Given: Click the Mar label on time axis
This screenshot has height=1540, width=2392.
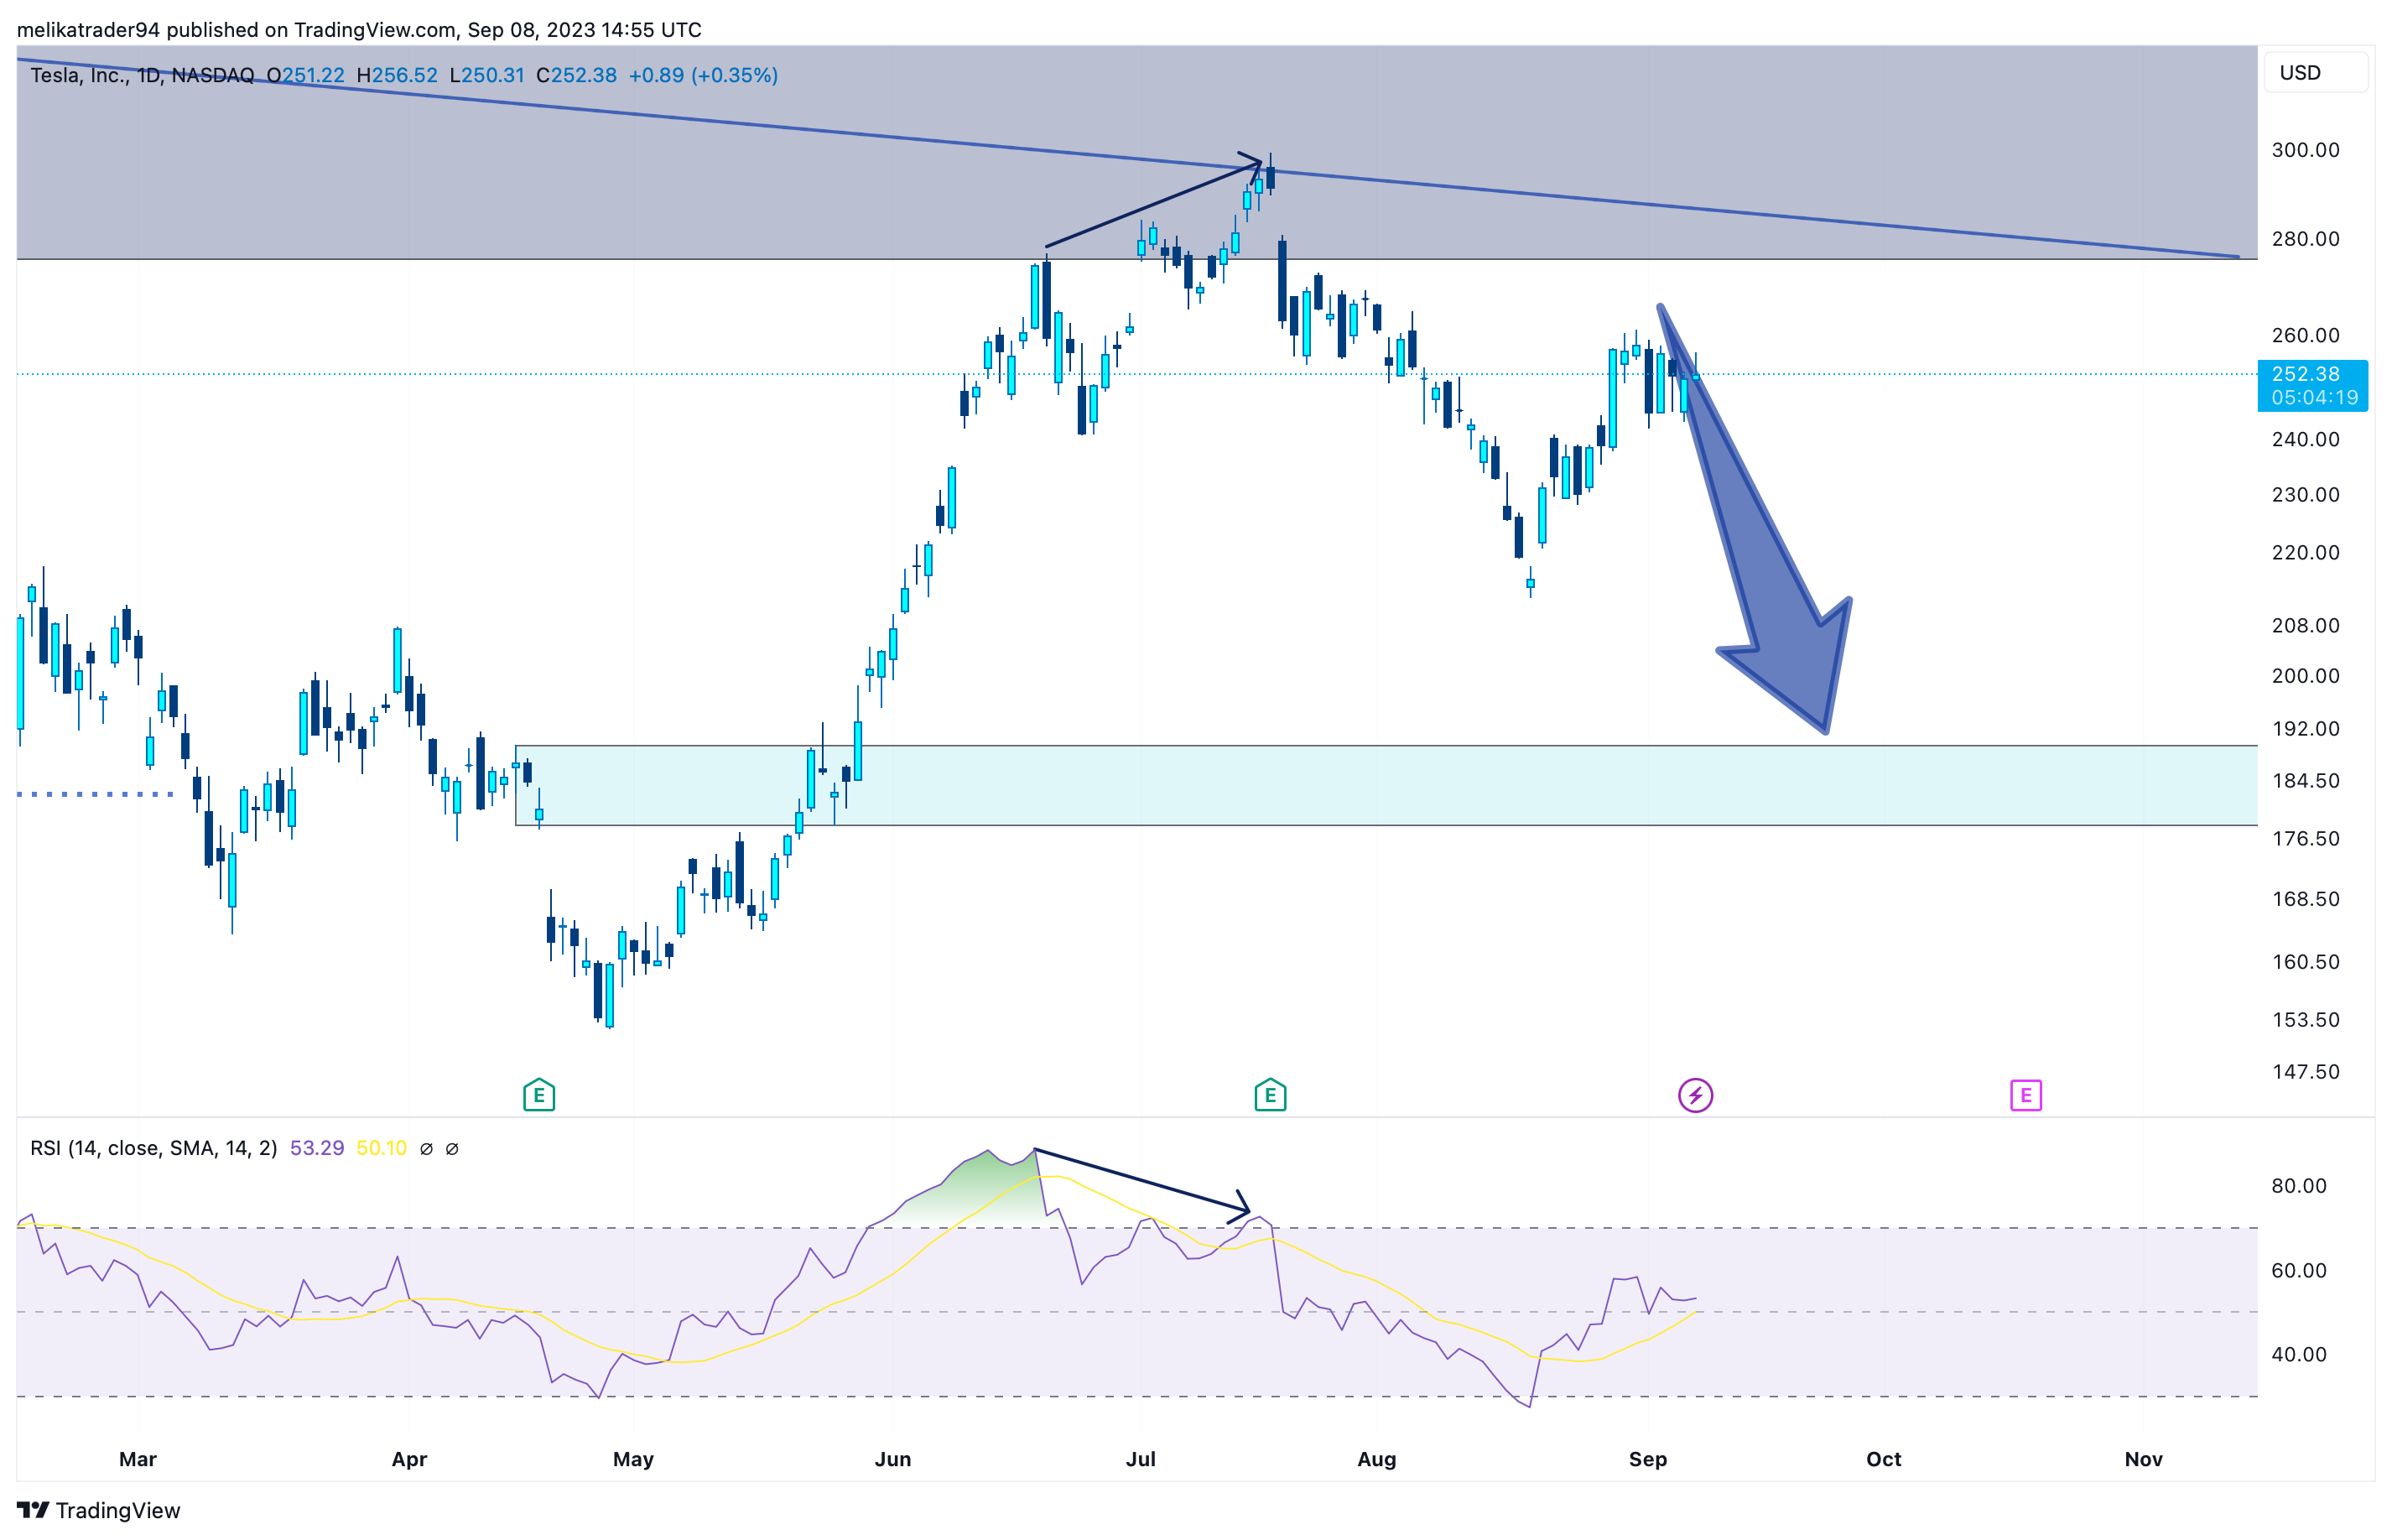Looking at the screenshot, I should [x=138, y=1459].
